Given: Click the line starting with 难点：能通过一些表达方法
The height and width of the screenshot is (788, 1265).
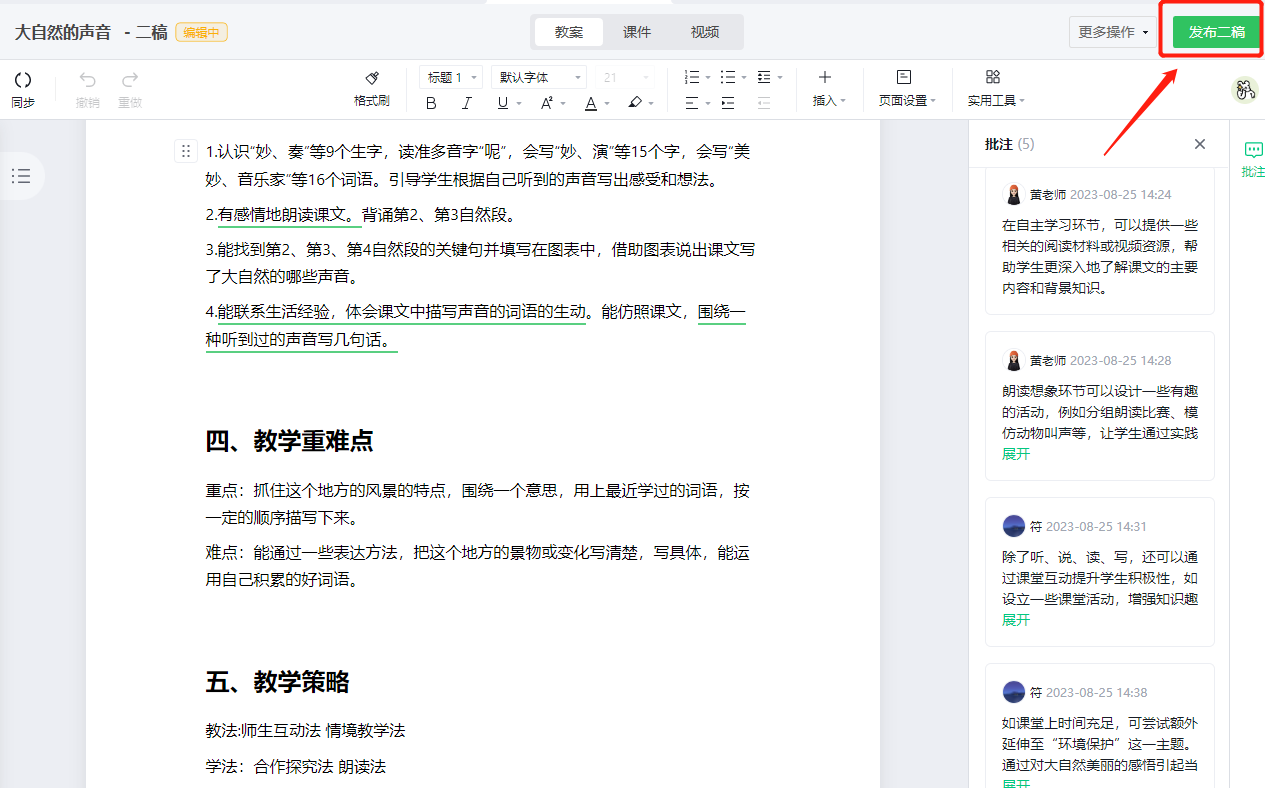Looking at the screenshot, I should click(x=478, y=553).
